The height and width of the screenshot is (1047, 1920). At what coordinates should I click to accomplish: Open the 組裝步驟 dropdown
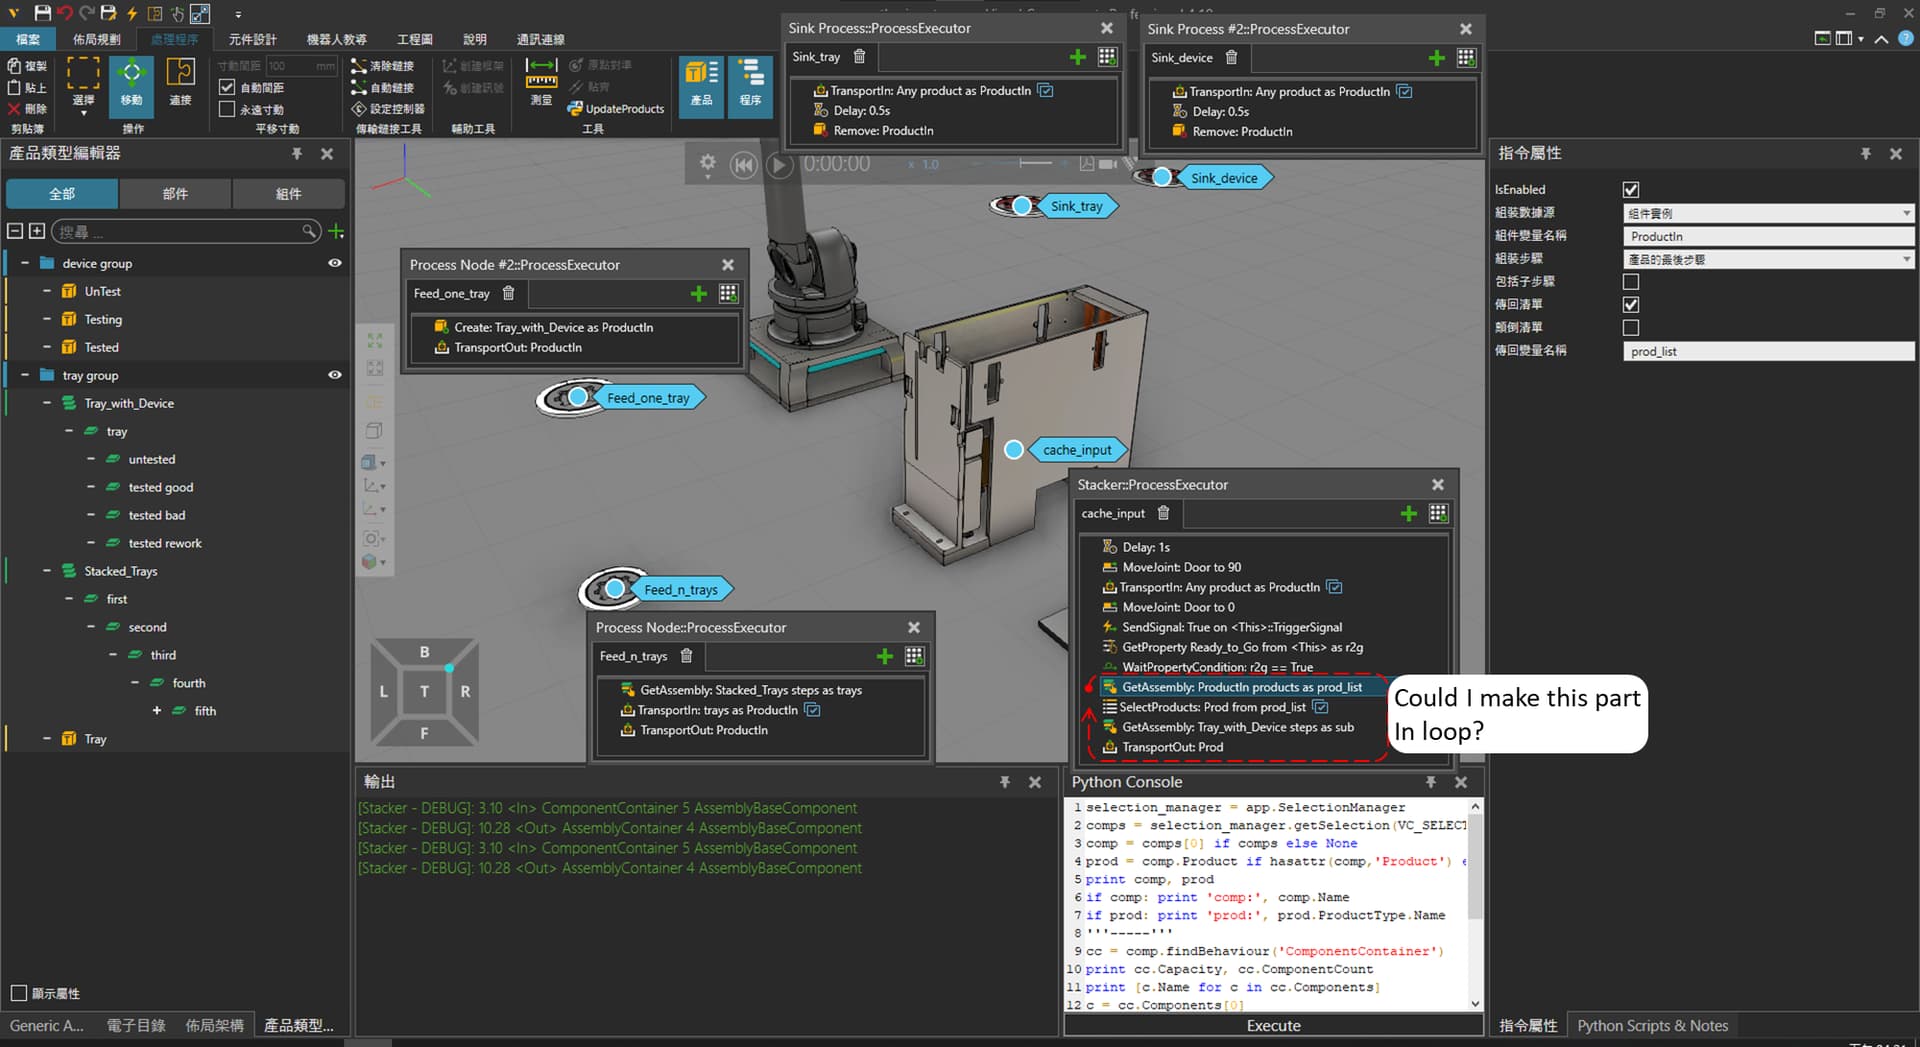click(x=1767, y=259)
